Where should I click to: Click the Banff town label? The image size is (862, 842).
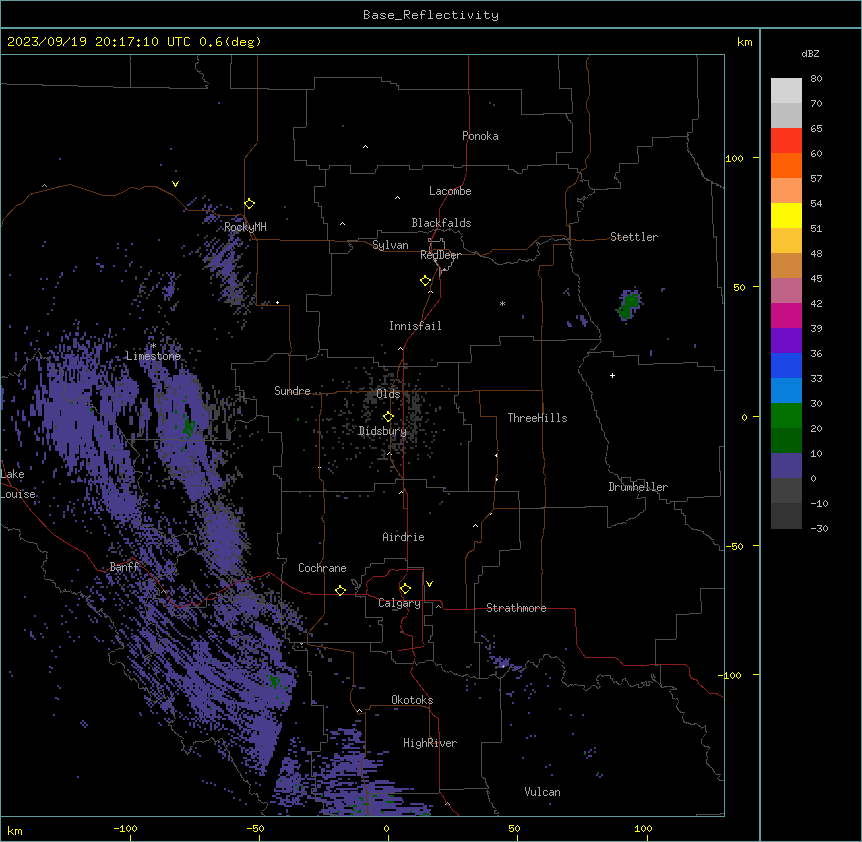click(125, 567)
